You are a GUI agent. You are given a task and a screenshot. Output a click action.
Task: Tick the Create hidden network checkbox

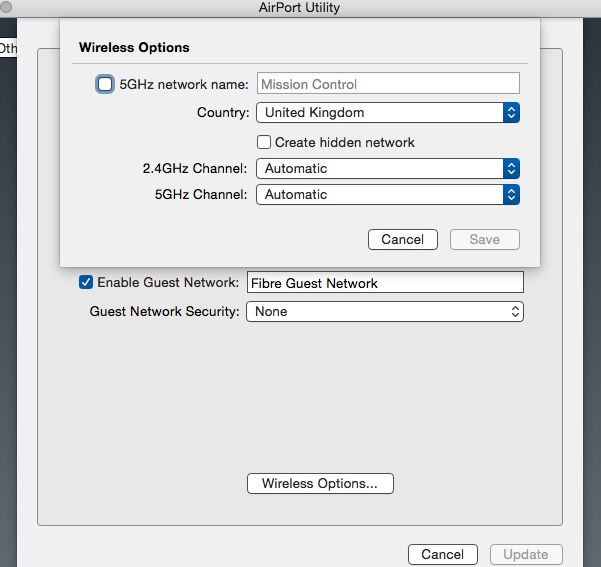[x=264, y=142]
